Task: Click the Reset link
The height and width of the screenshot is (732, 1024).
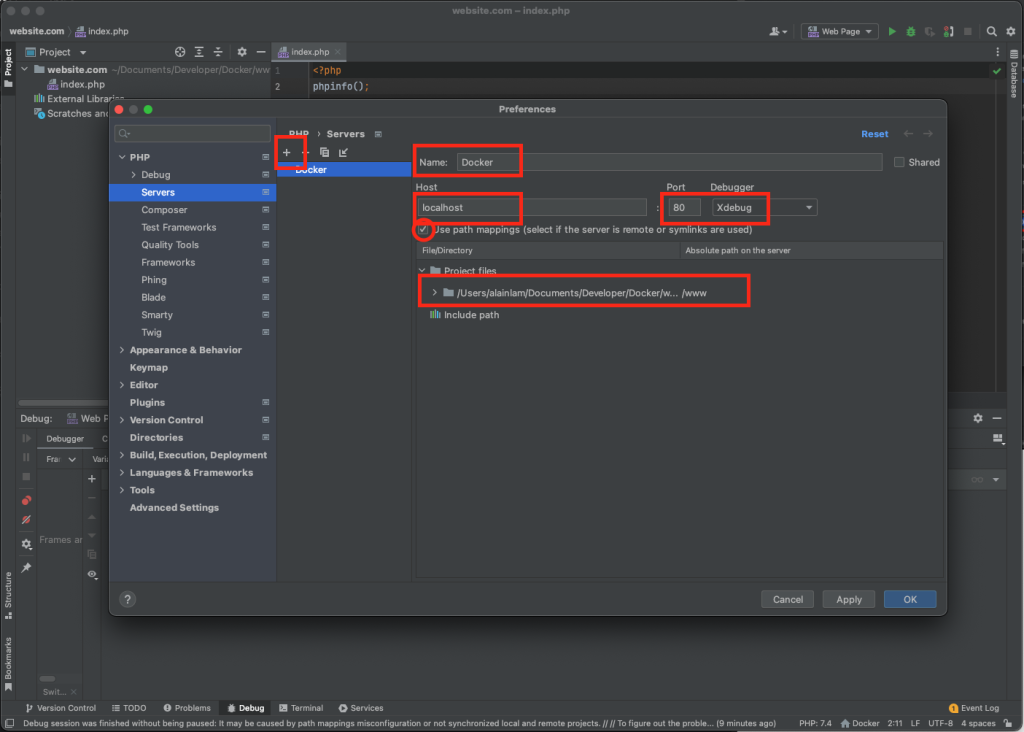Action: [874, 134]
